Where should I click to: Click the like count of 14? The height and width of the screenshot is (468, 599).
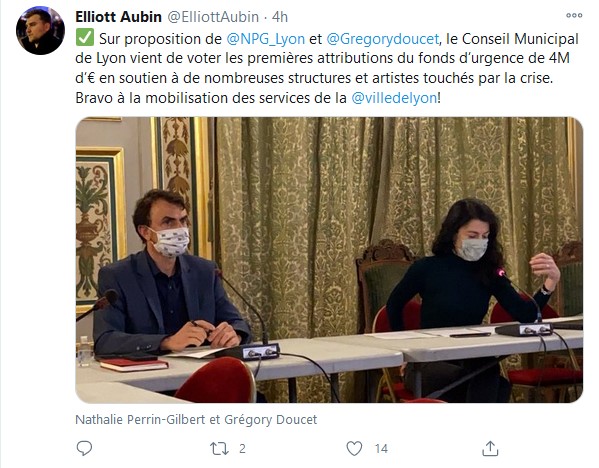381,449
